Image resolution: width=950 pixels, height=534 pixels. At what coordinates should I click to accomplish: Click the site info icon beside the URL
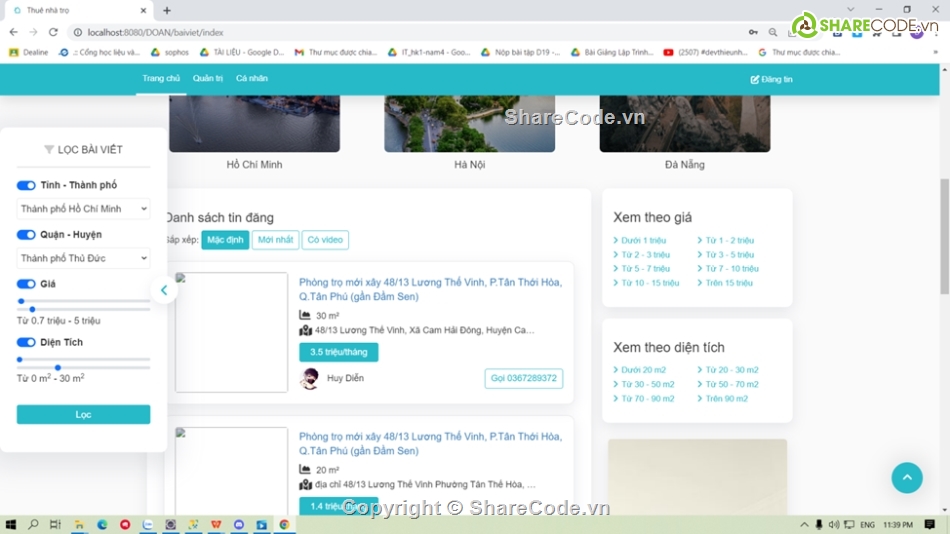[x=78, y=32]
